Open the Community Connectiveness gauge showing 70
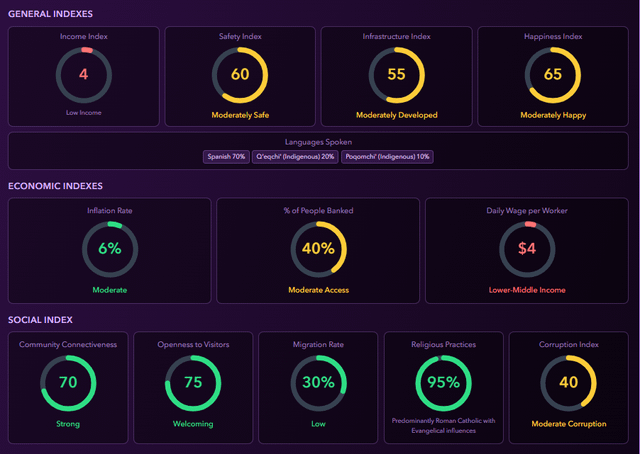 pos(68,382)
